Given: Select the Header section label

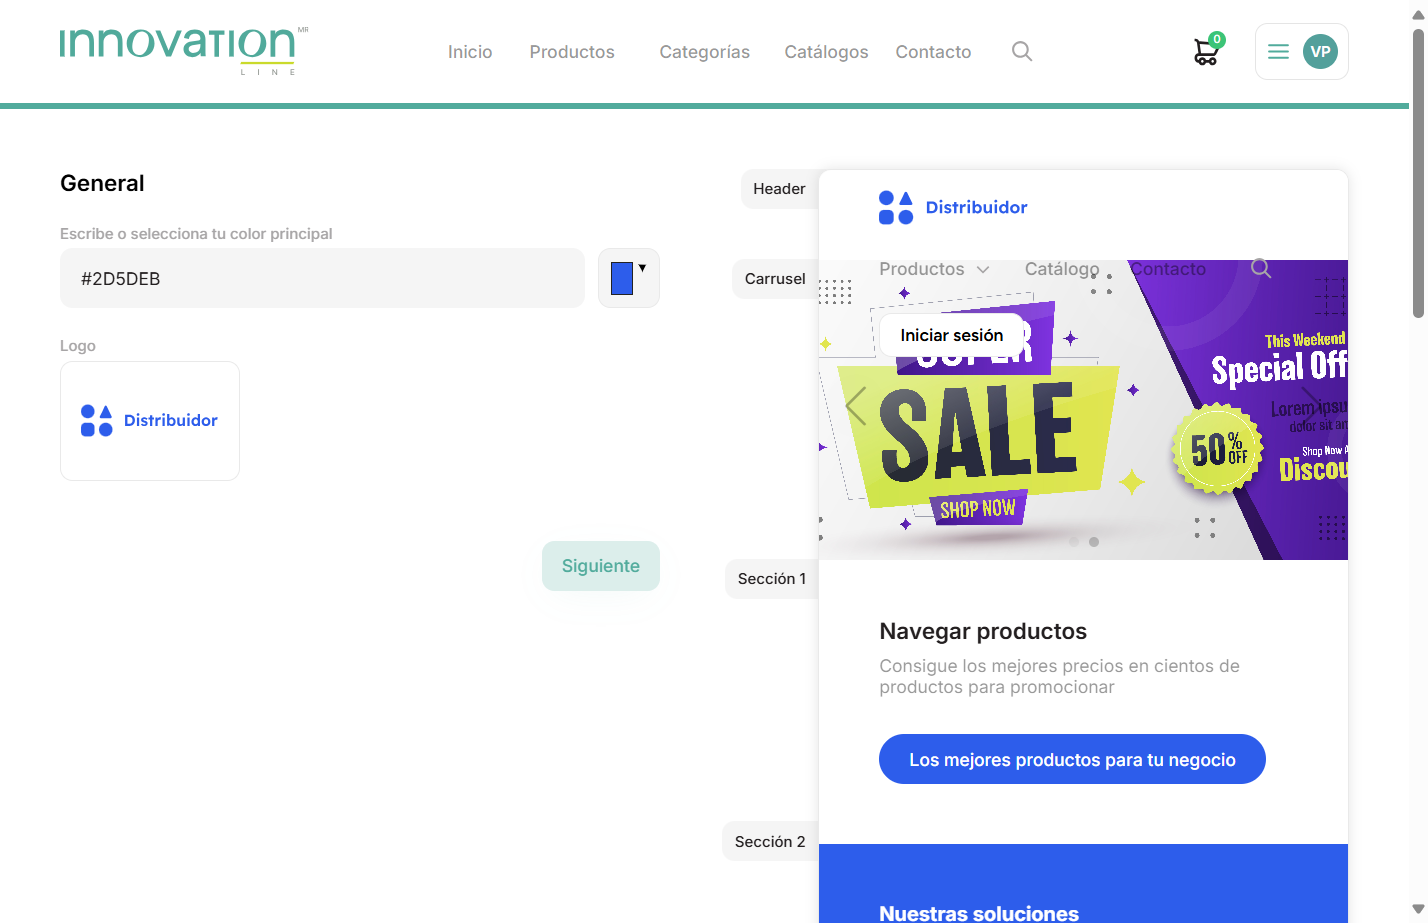Looking at the screenshot, I should [779, 189].
